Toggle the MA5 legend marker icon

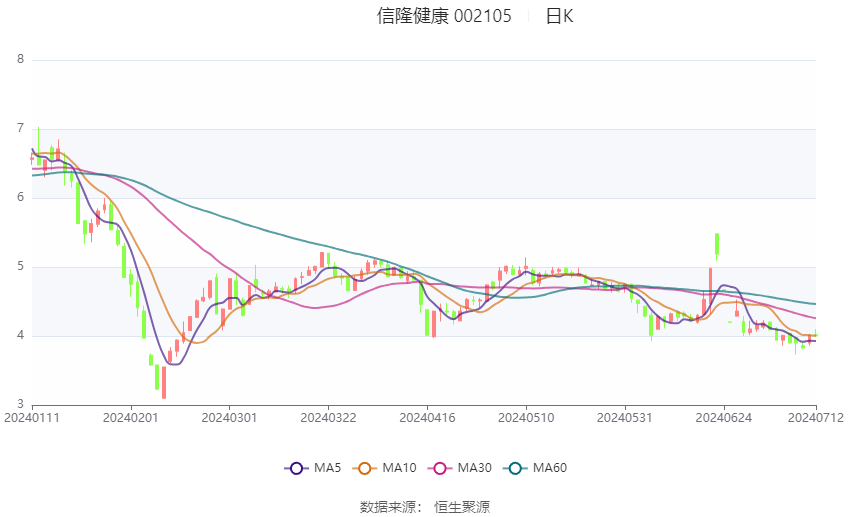pos(297,468)
